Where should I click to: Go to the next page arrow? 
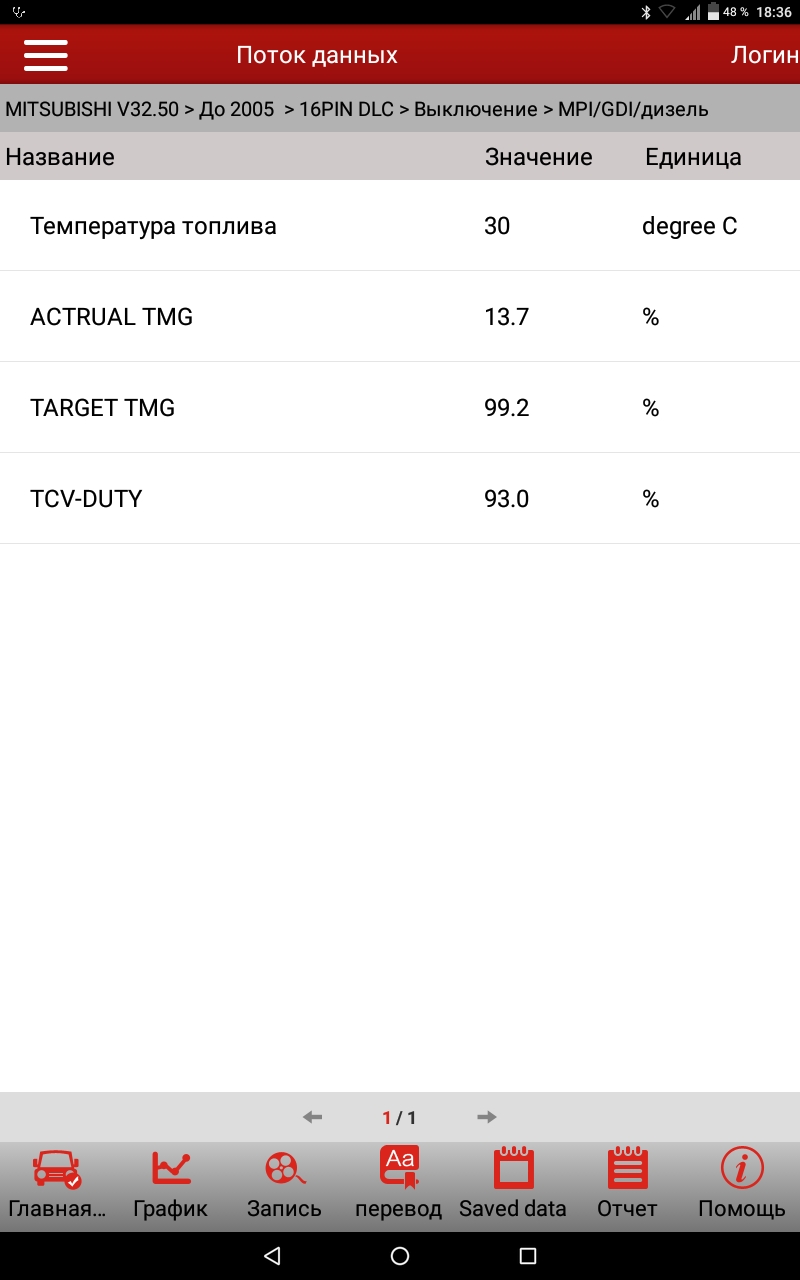(487, 1117)
